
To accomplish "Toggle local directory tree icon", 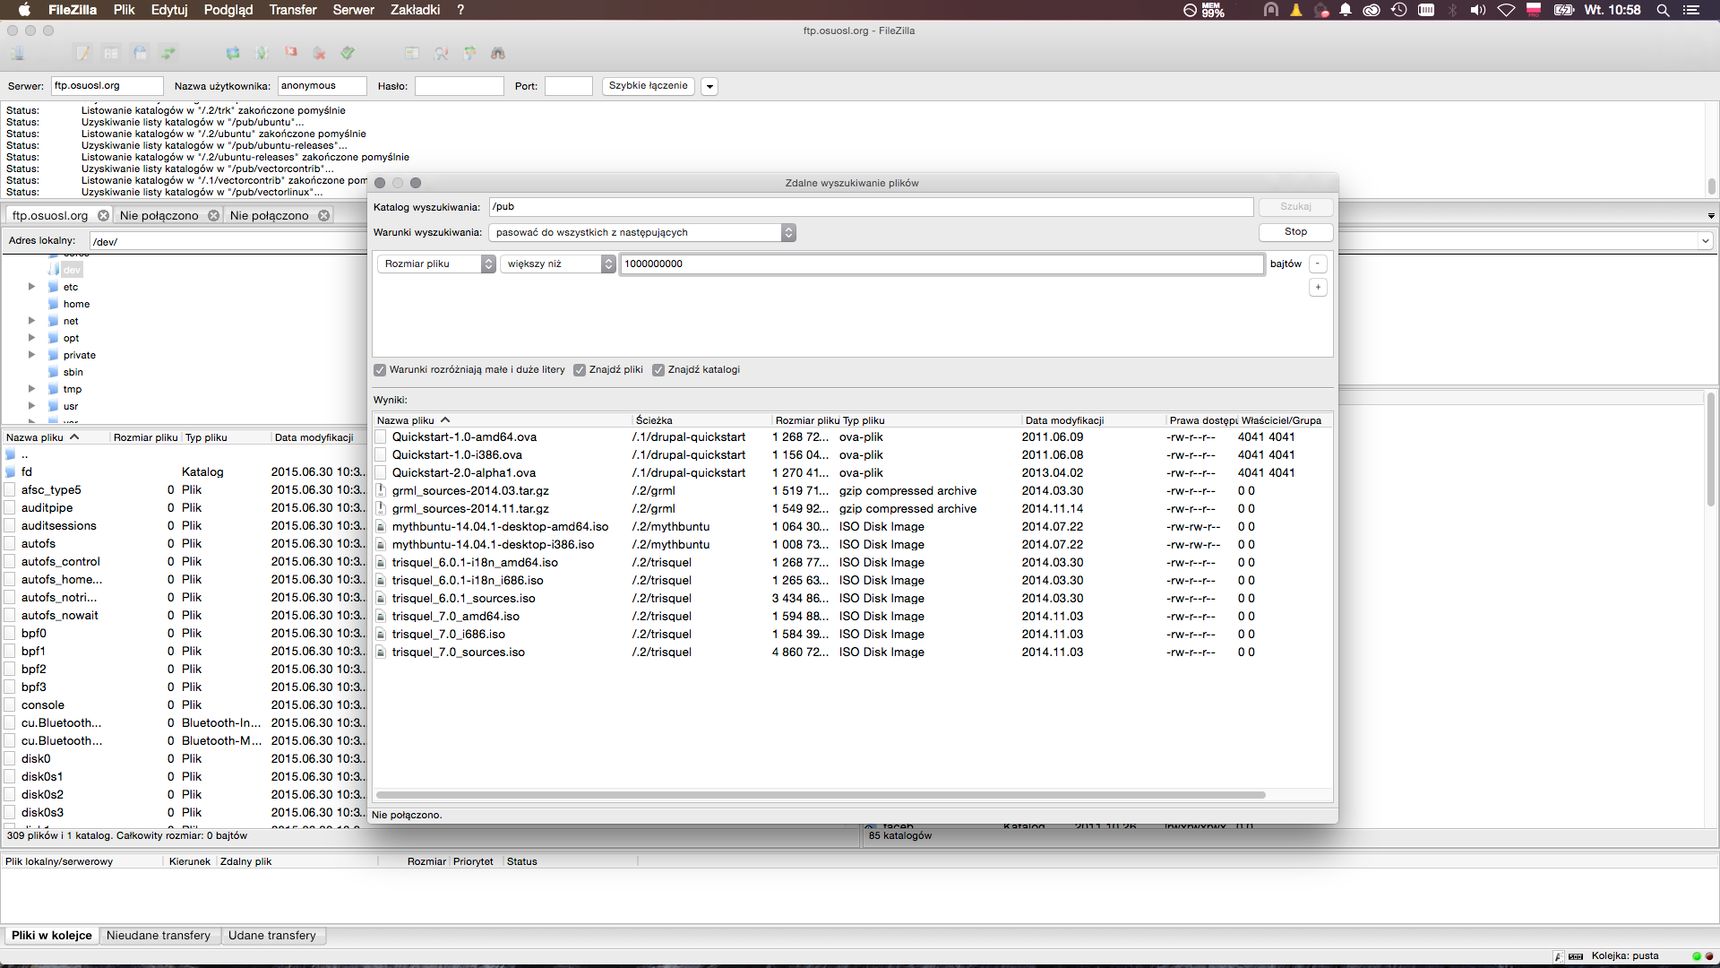I will coord(111,53).
